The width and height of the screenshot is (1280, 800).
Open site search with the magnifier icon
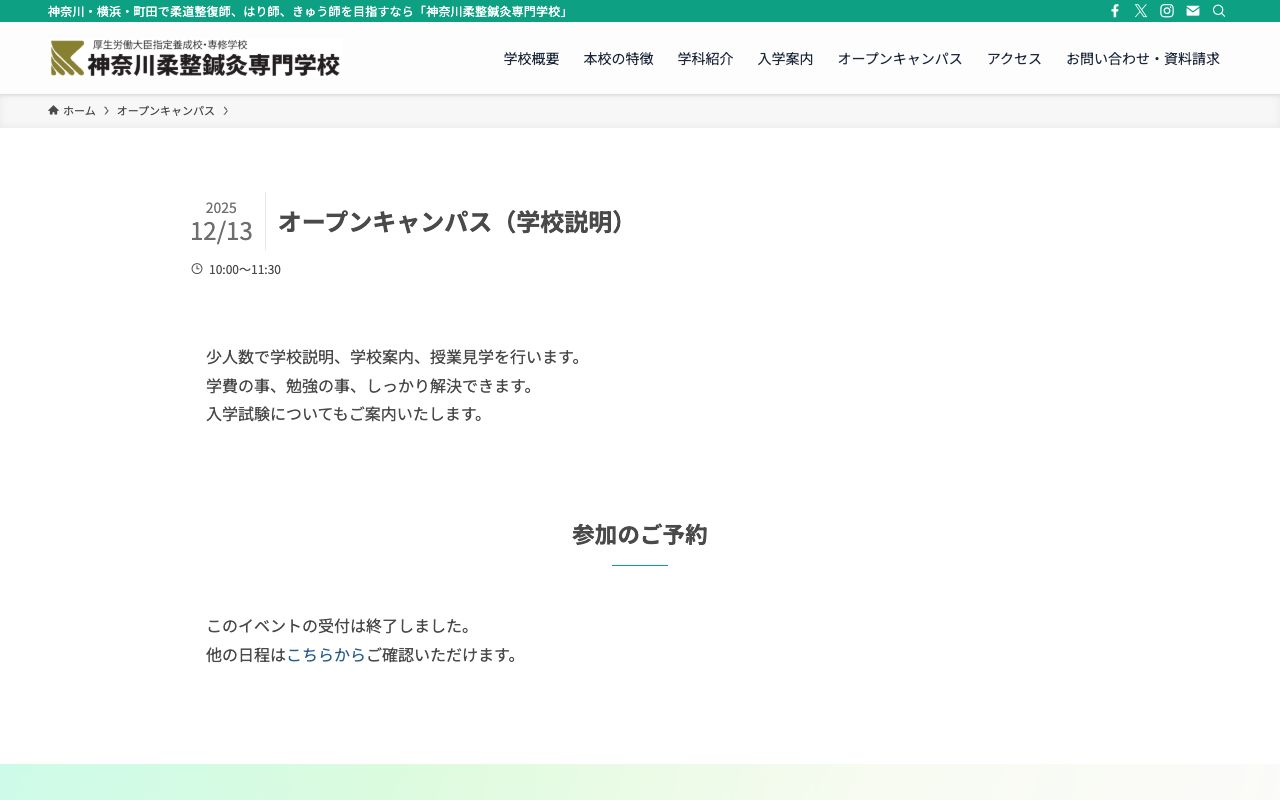[1219, 11]
